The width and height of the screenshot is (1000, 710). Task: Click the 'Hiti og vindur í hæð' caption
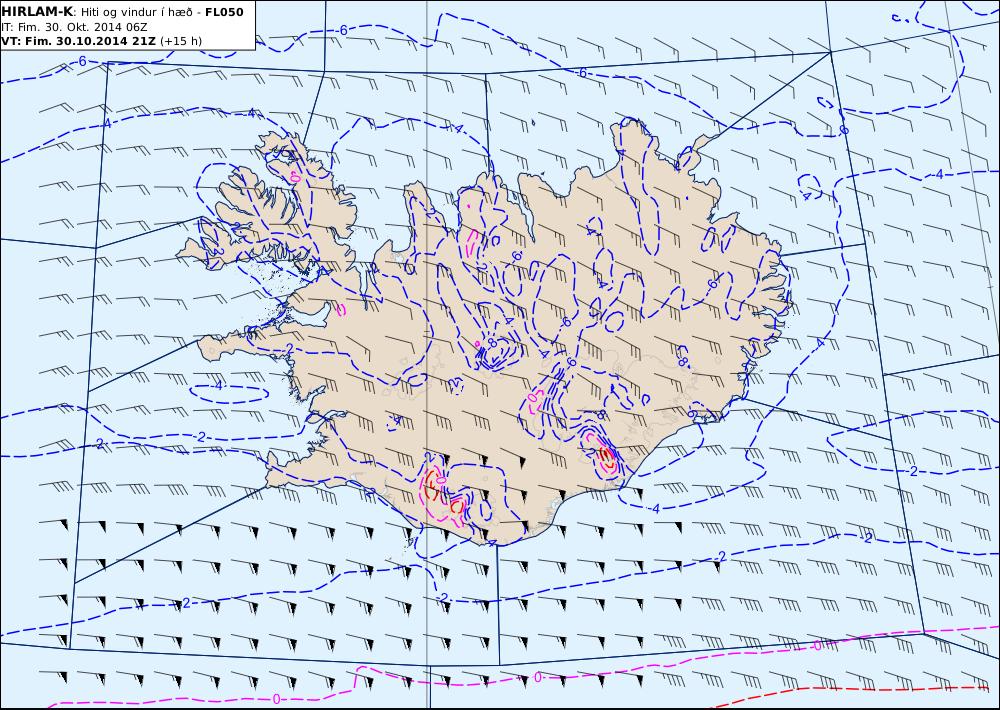(135, 12)
